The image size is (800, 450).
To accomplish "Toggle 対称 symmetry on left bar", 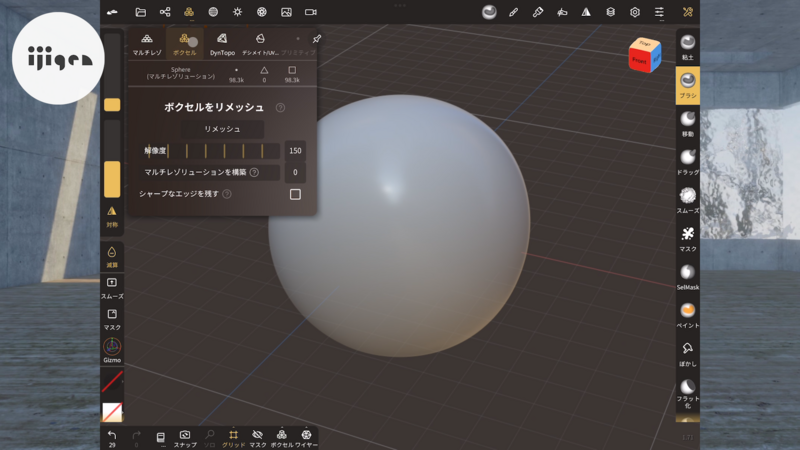I will coord(112,216).
